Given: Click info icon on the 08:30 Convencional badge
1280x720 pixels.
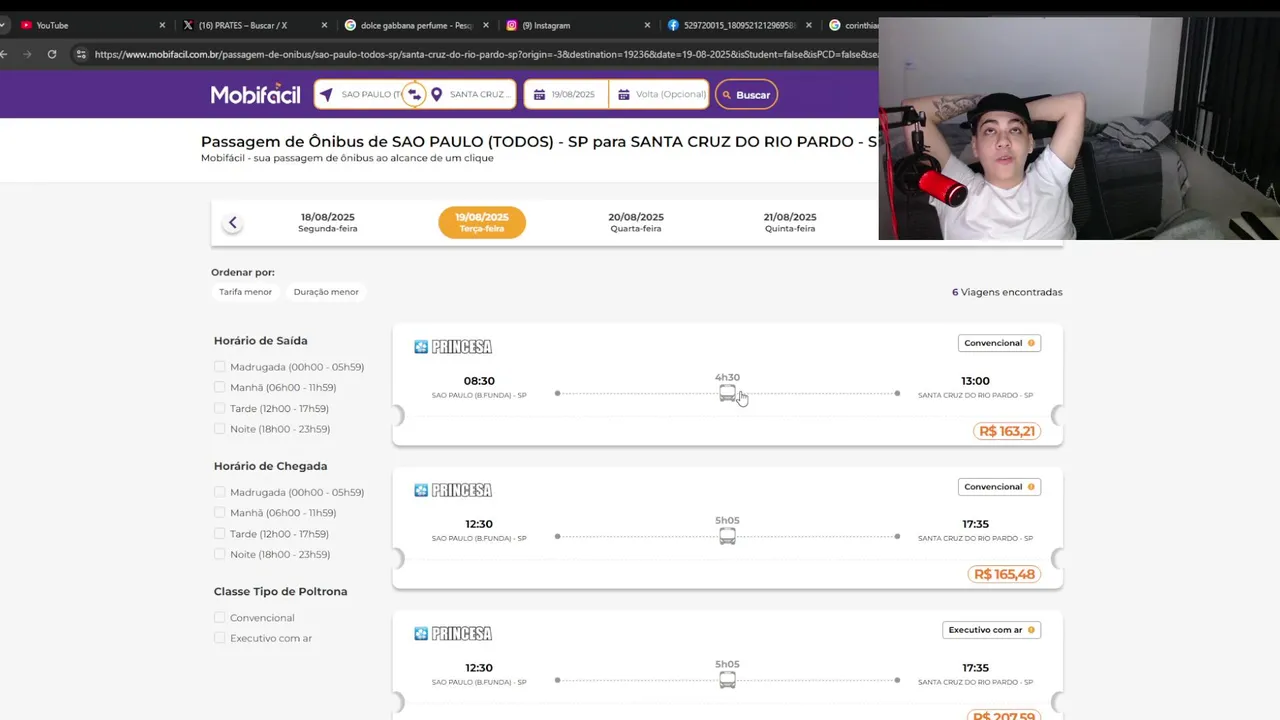Looking at the screenshot, I should click(1031, 343).
